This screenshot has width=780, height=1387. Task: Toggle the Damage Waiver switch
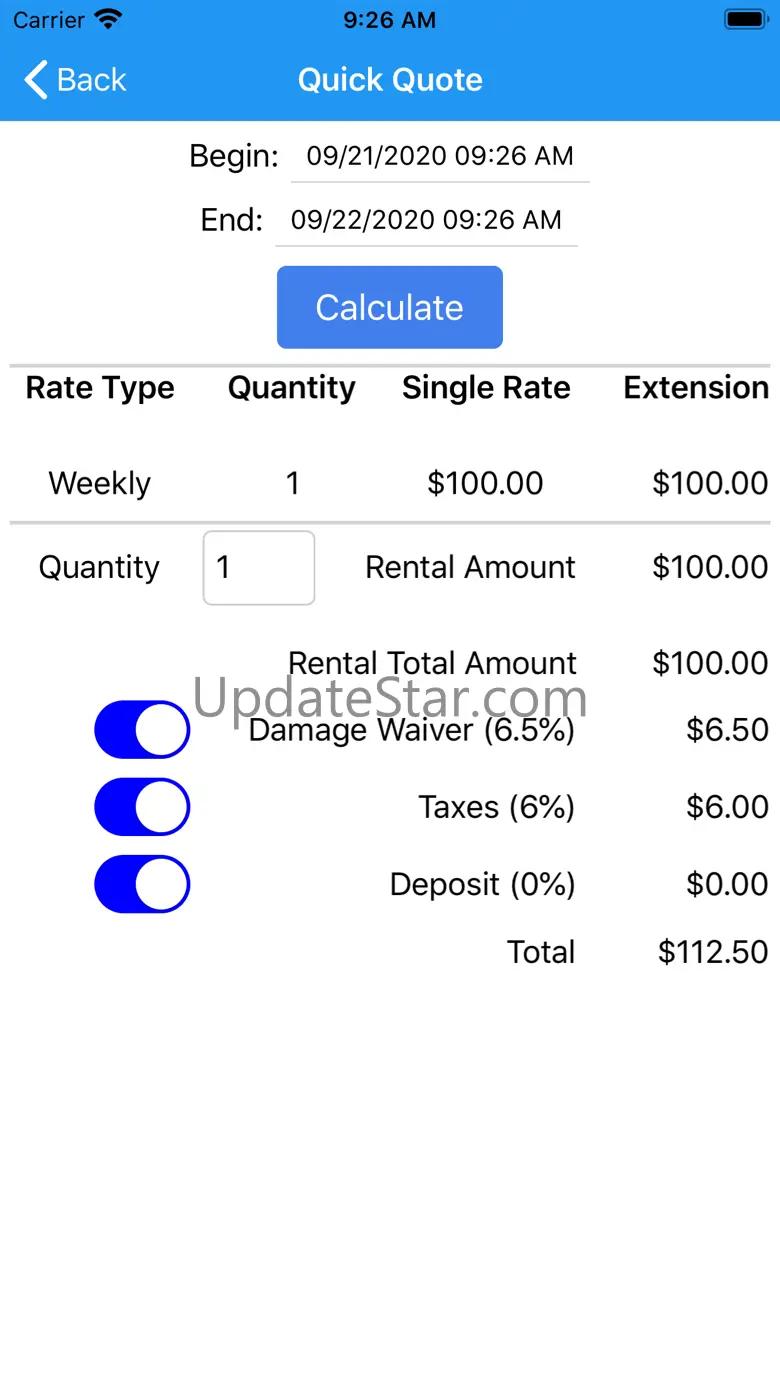[142, 729]
